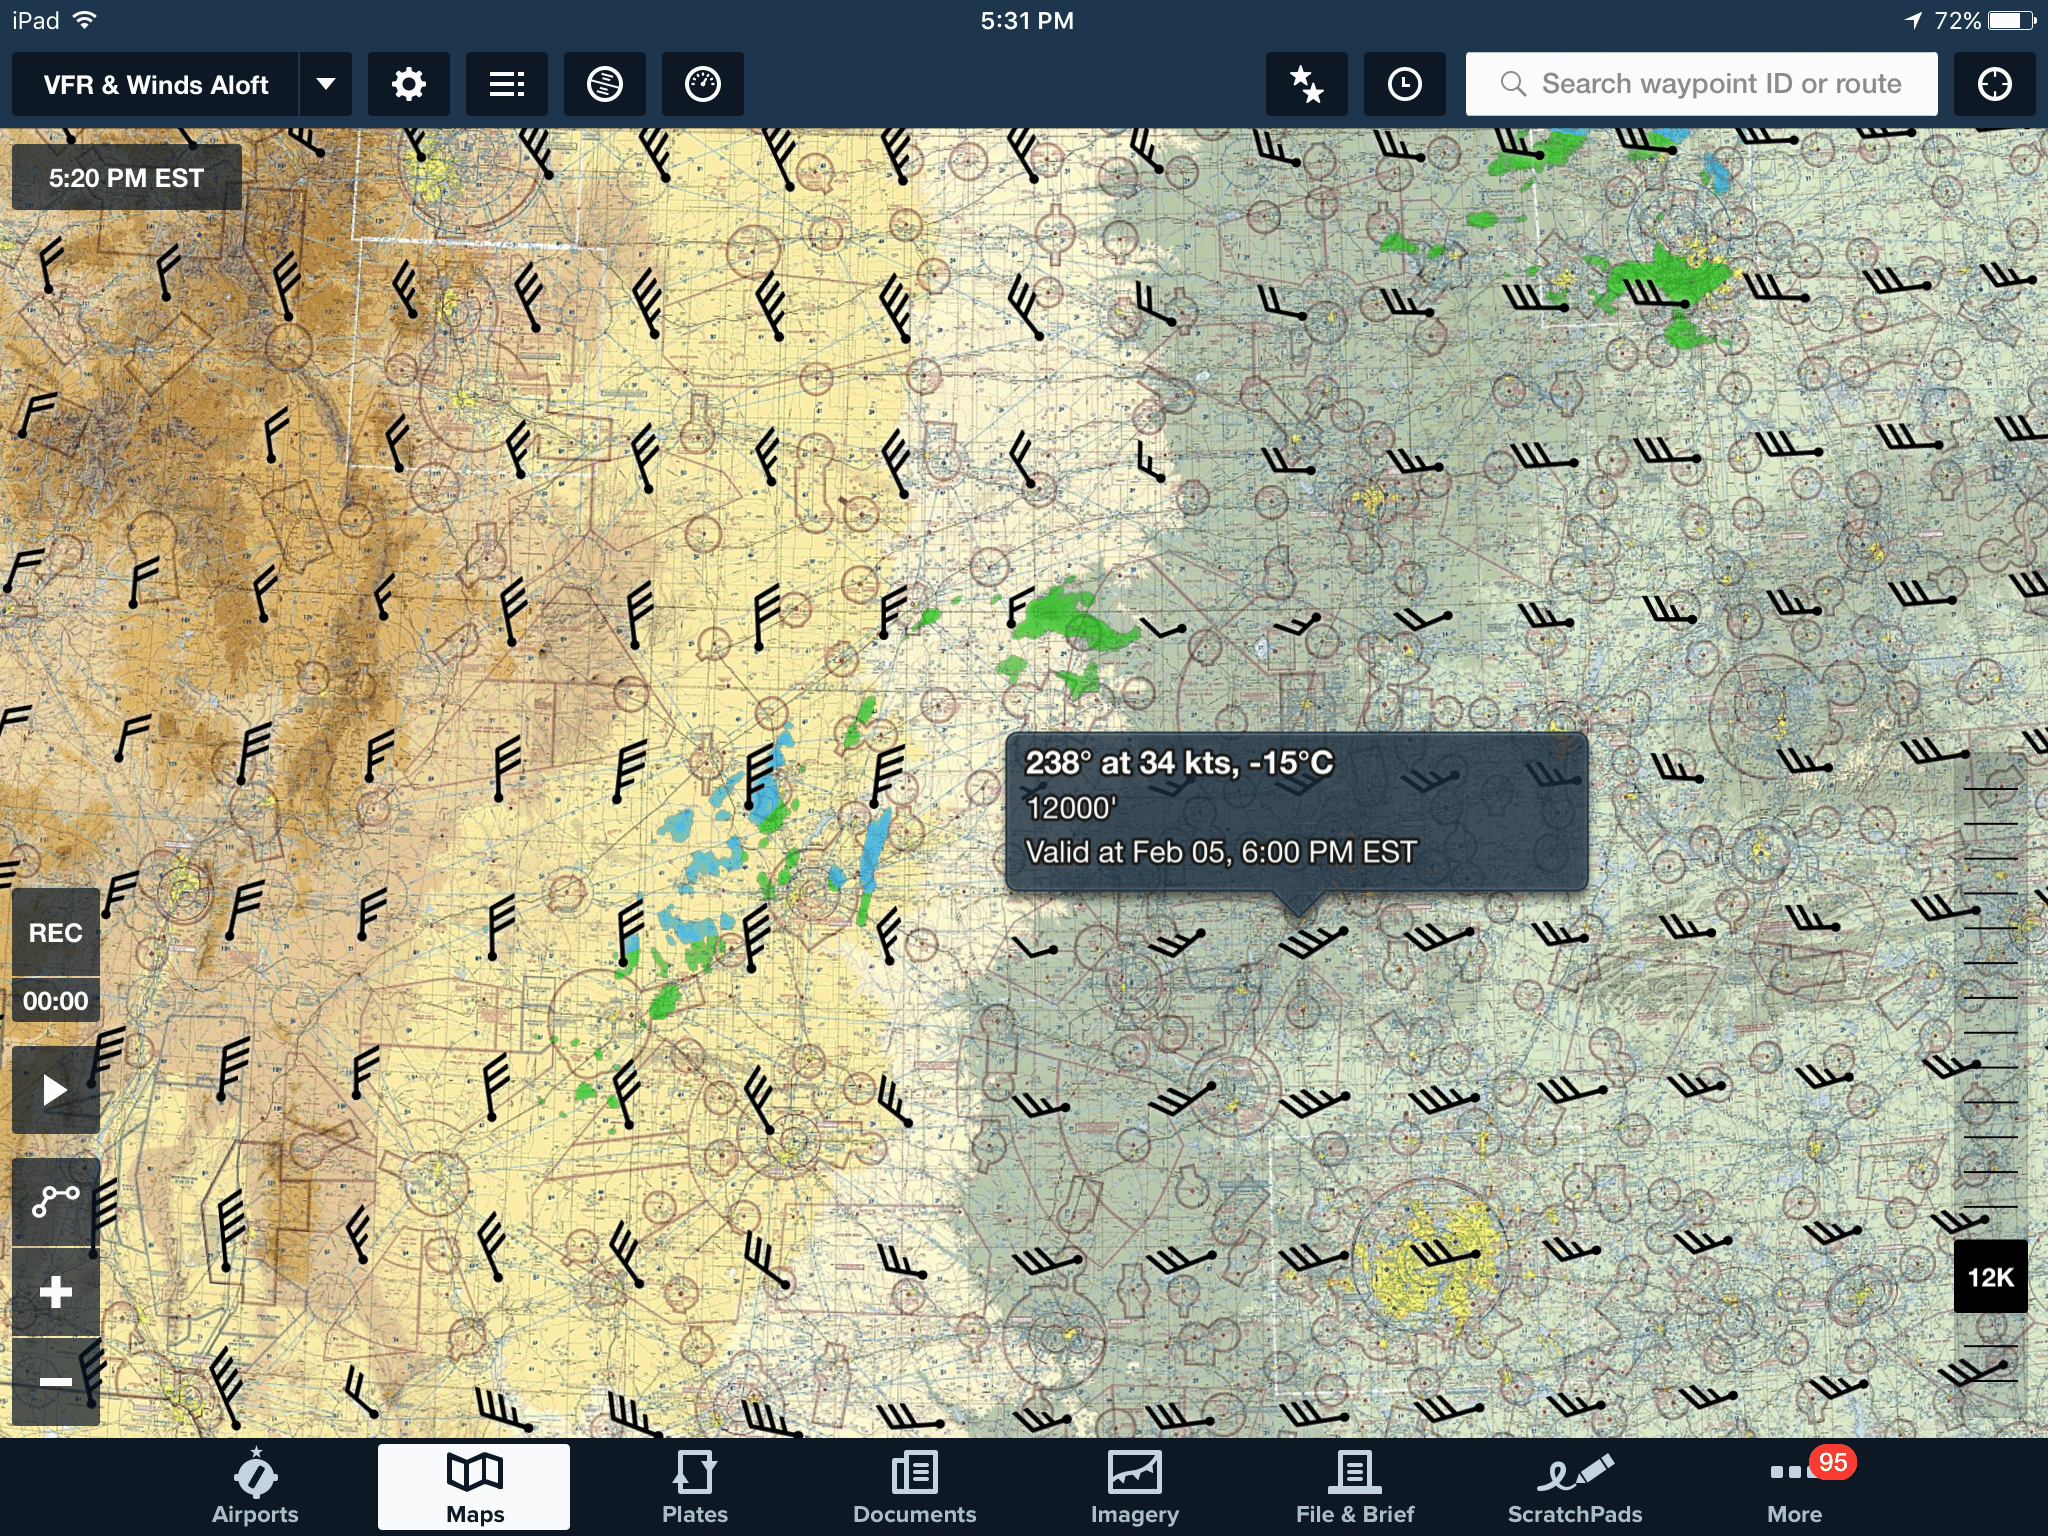Open the Imagery tab
The height and width of the screenshot is (1536, 2048).
coord(1135,1488)
